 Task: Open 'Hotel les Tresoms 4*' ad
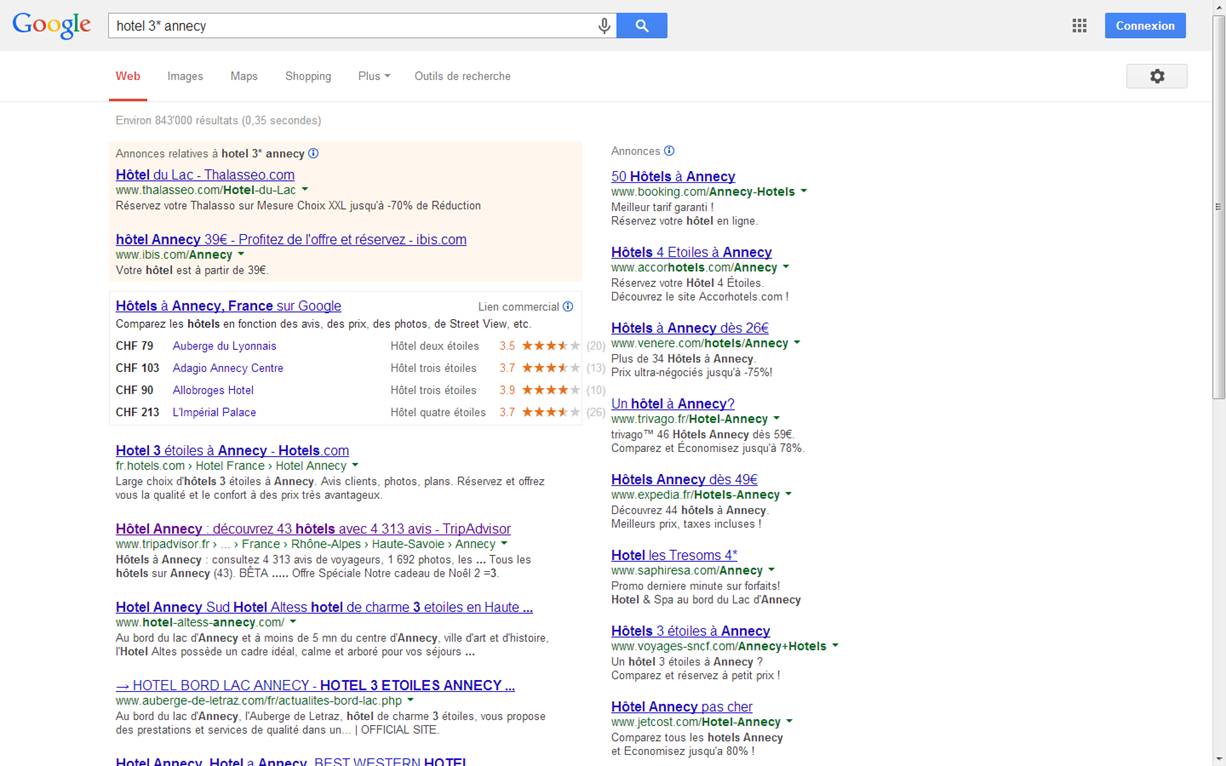674,555
